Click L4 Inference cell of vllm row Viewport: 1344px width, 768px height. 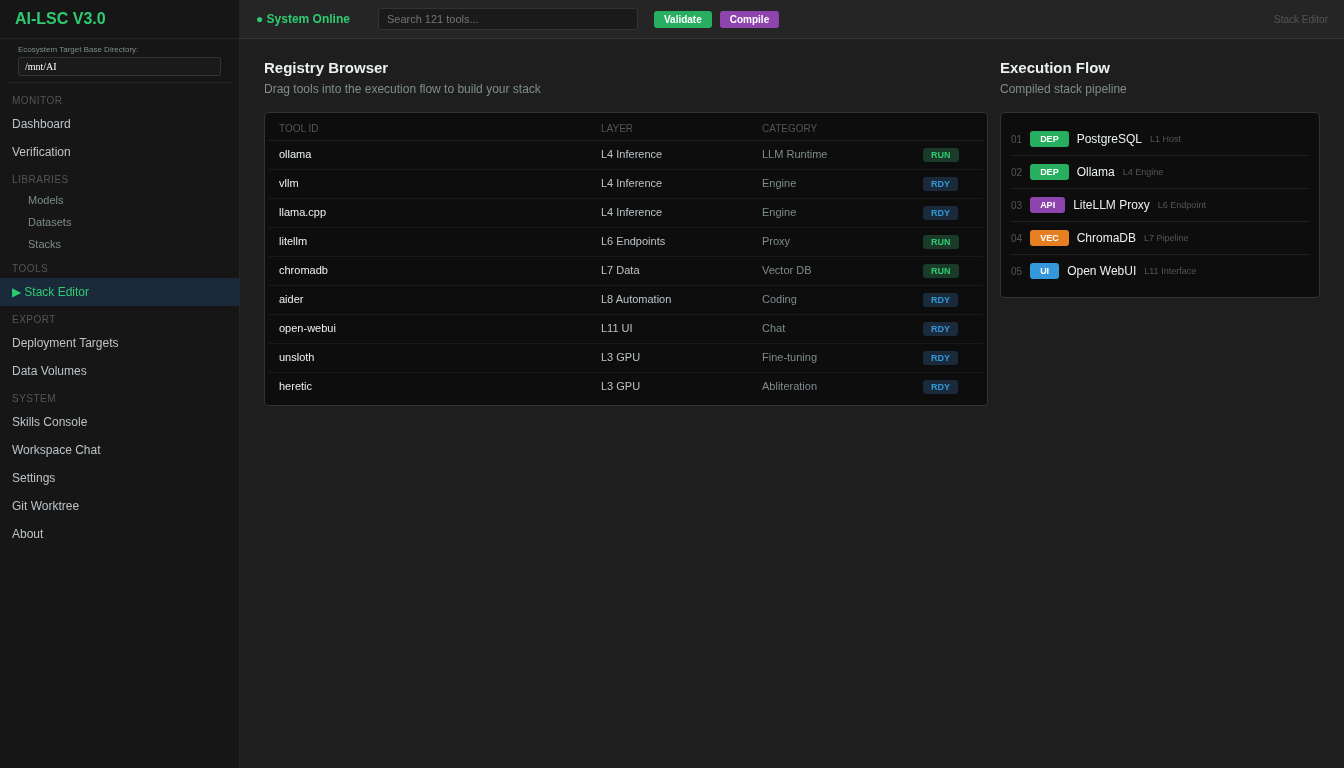631,183
